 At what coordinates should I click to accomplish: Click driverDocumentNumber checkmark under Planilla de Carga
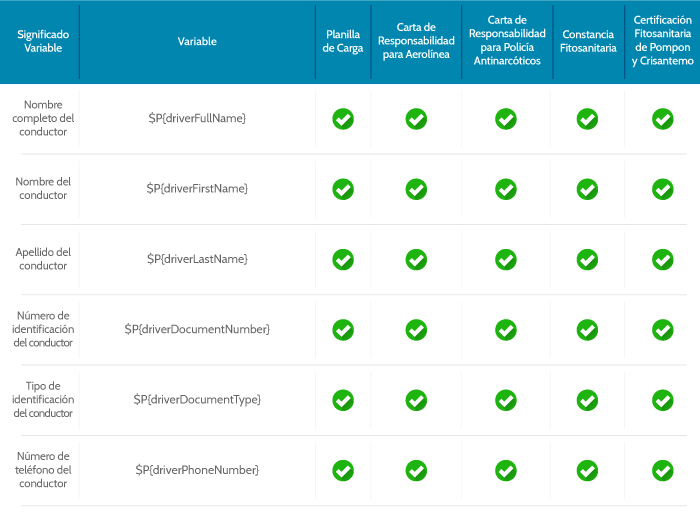(x=343, y=330)
